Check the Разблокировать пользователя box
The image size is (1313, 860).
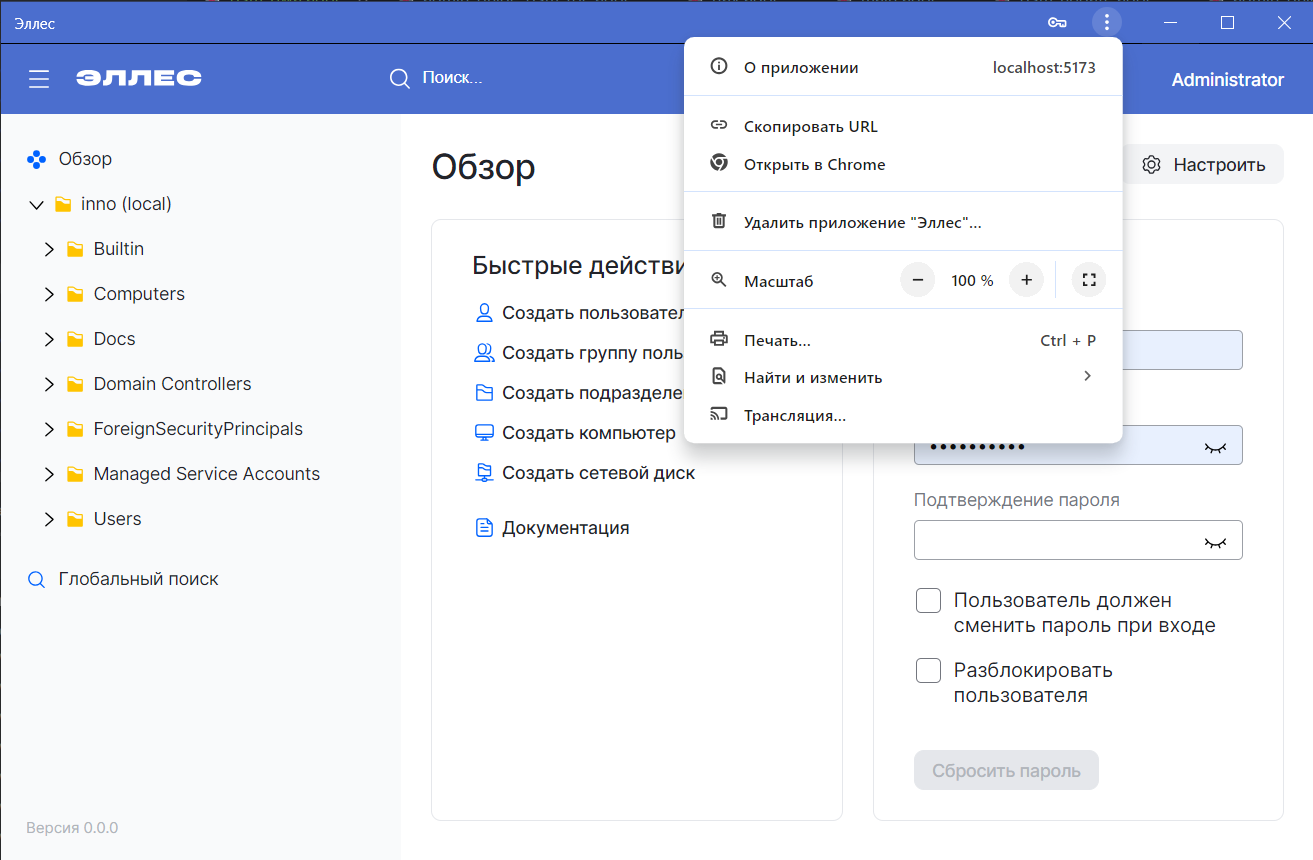(928, 670)
